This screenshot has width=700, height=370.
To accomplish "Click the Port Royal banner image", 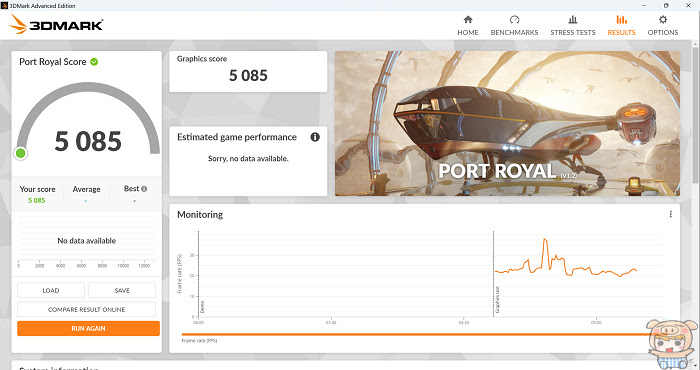I will (508, 123).
